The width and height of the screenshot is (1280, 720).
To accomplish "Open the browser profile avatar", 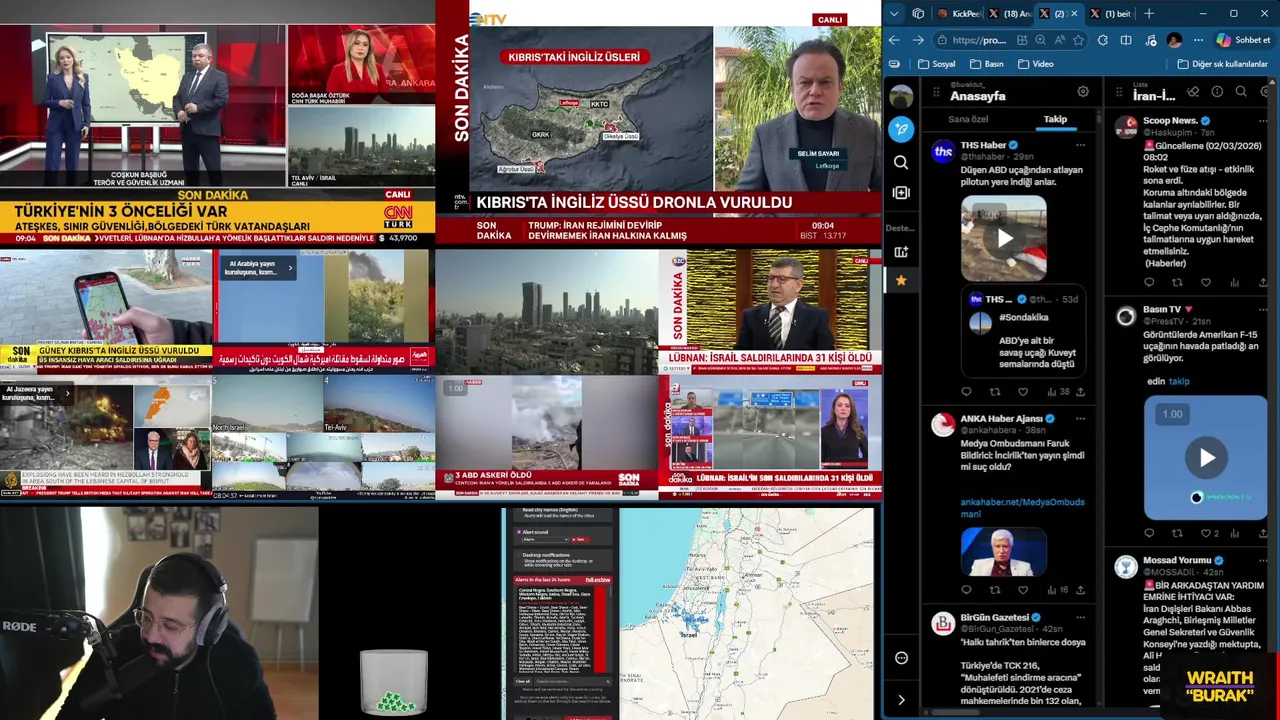I will 1174,40.
